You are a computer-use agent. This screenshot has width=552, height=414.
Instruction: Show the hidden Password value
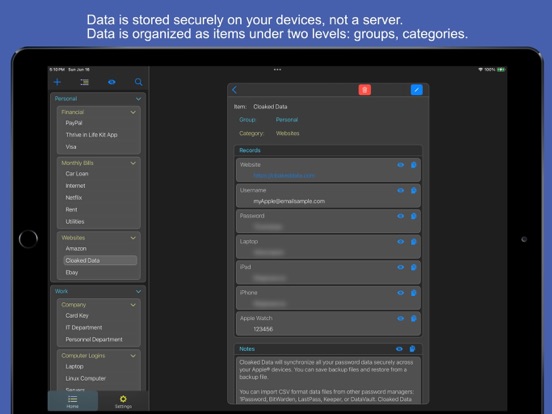(x=401, y=216)
